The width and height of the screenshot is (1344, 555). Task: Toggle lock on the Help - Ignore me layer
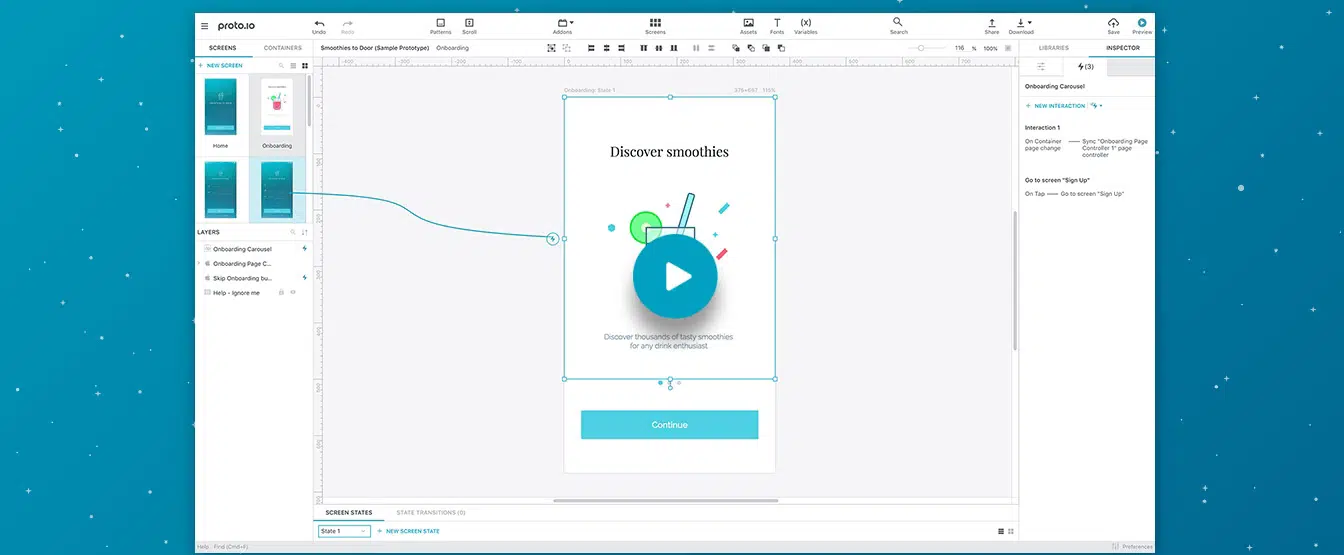(281, 292)
